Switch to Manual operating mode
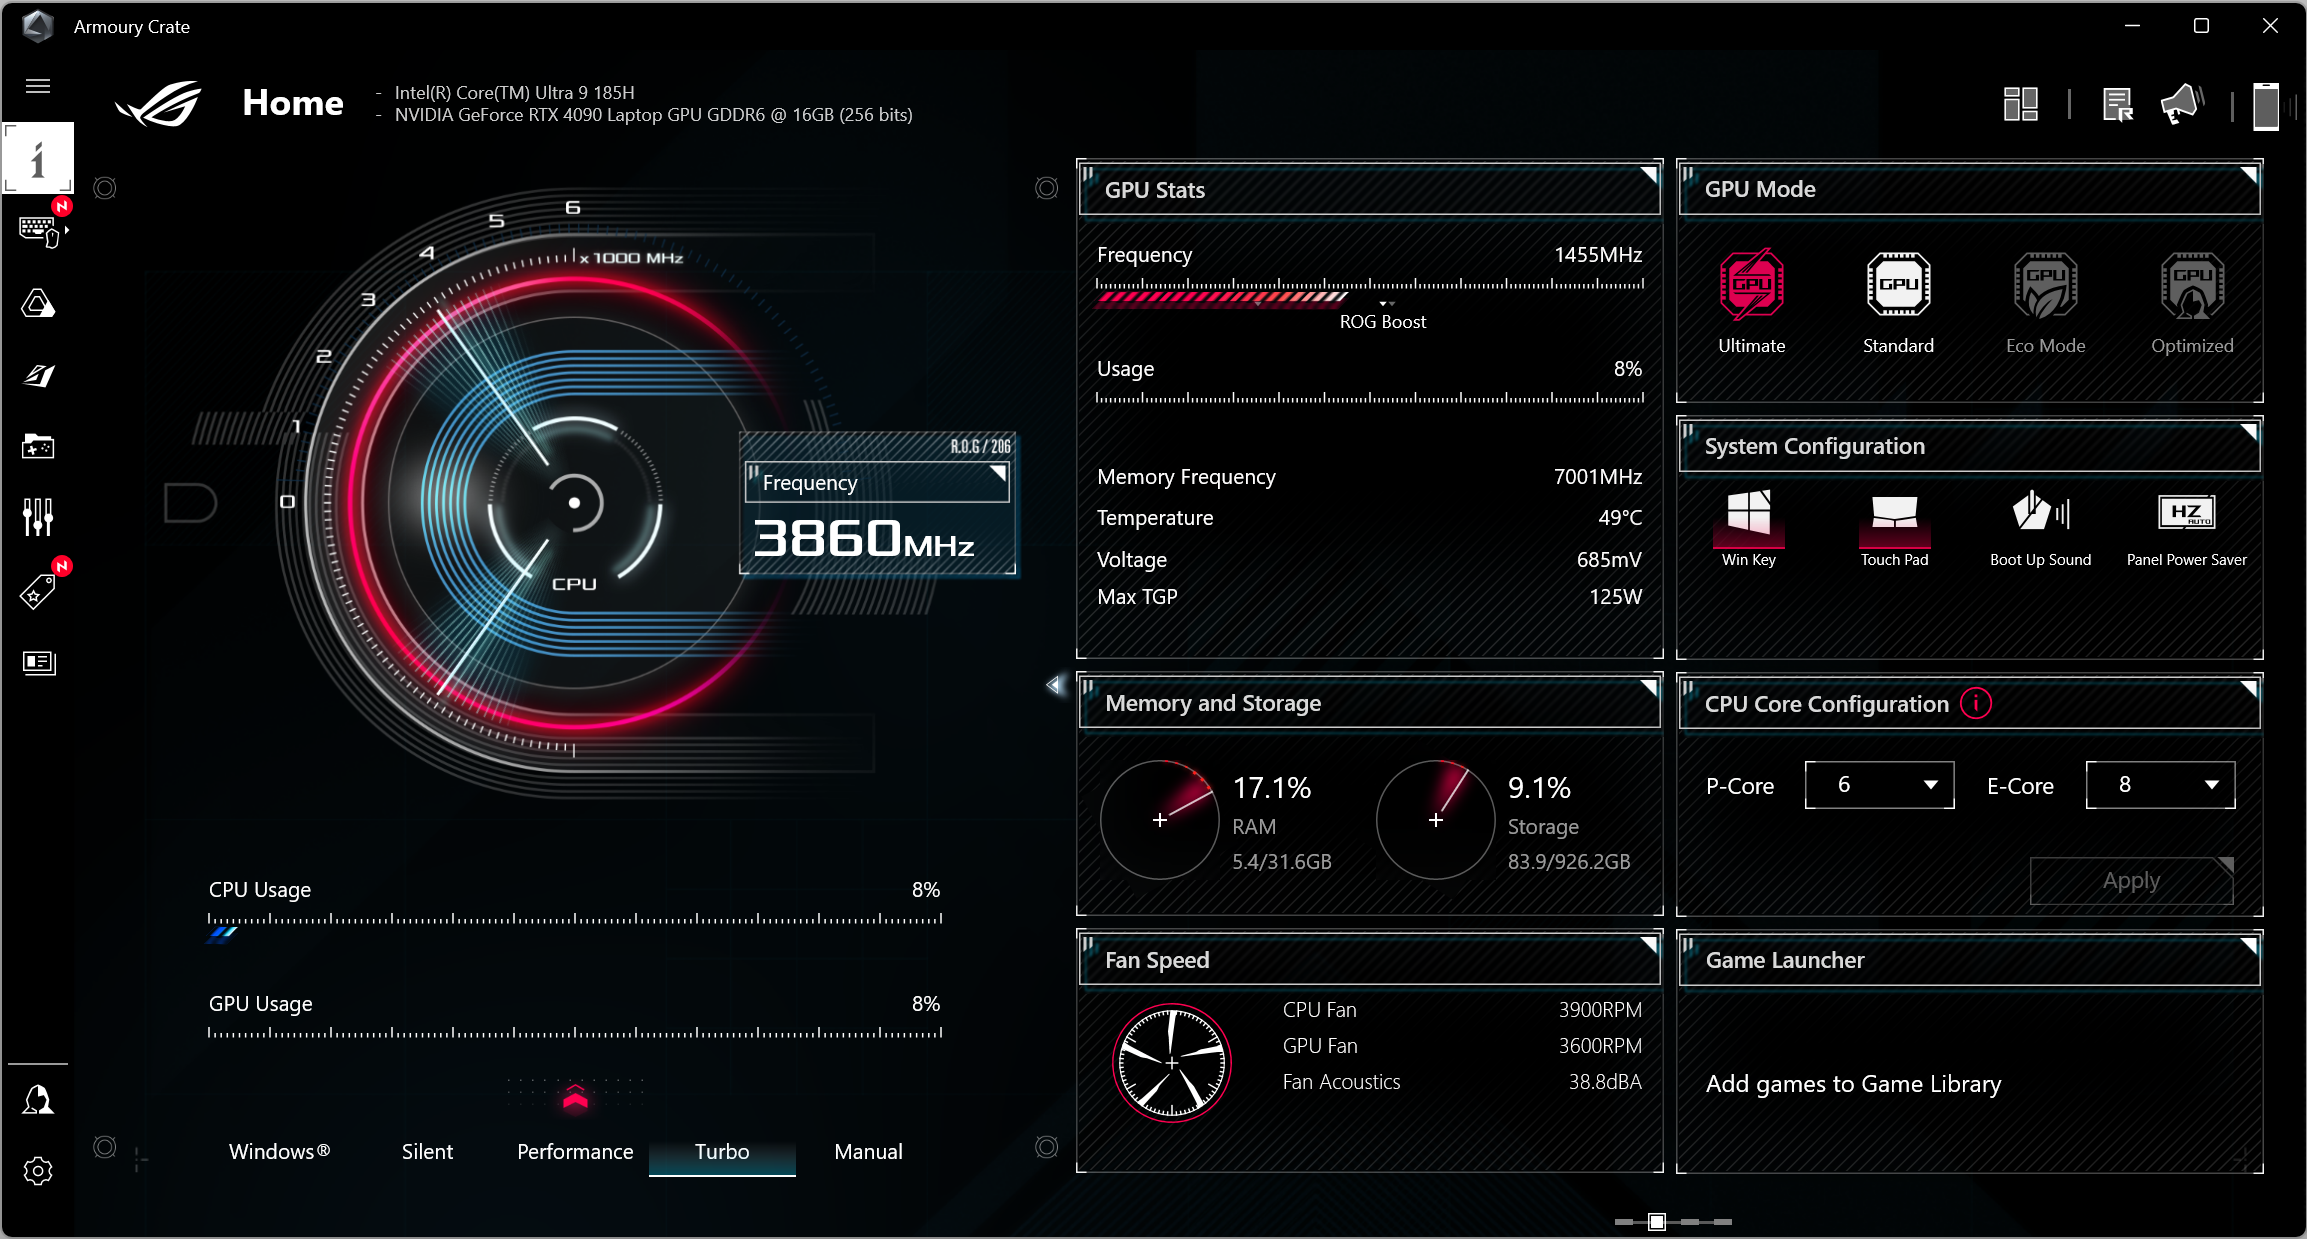 (x=868, y=1152)
